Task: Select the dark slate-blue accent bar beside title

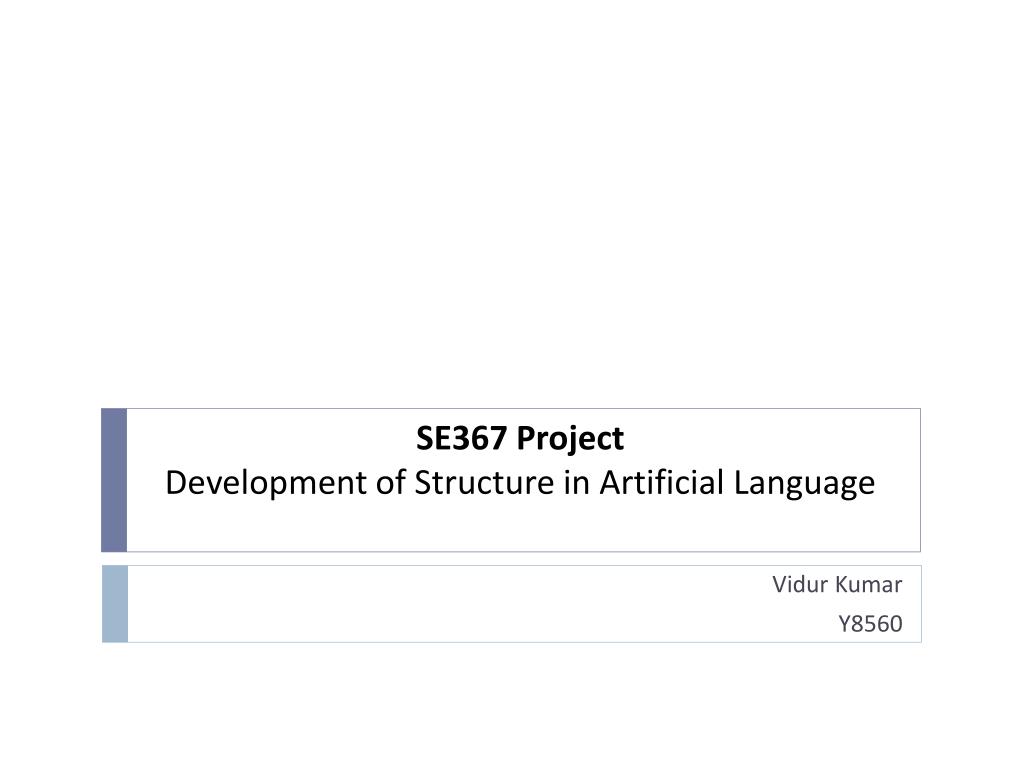Action: pyautogui.click(x=114, y=480)
